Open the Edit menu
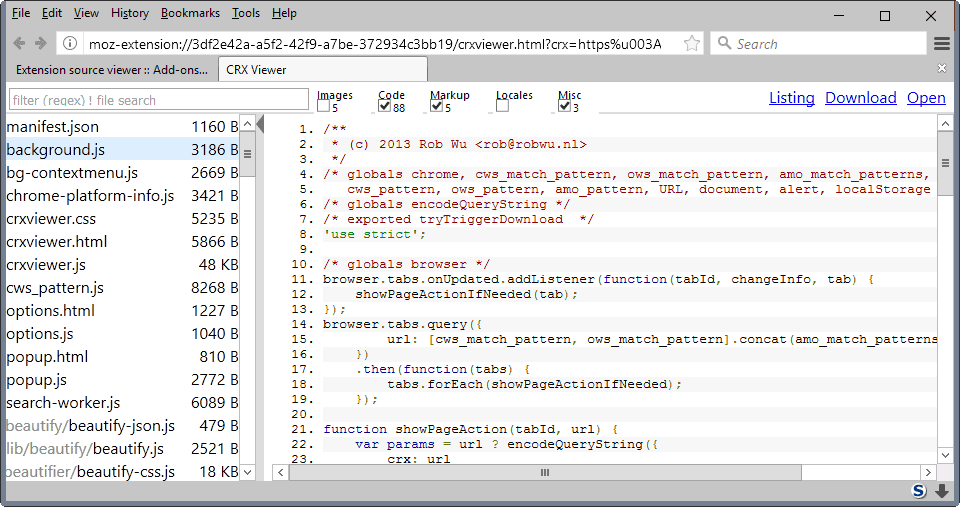 pos(51,13)
